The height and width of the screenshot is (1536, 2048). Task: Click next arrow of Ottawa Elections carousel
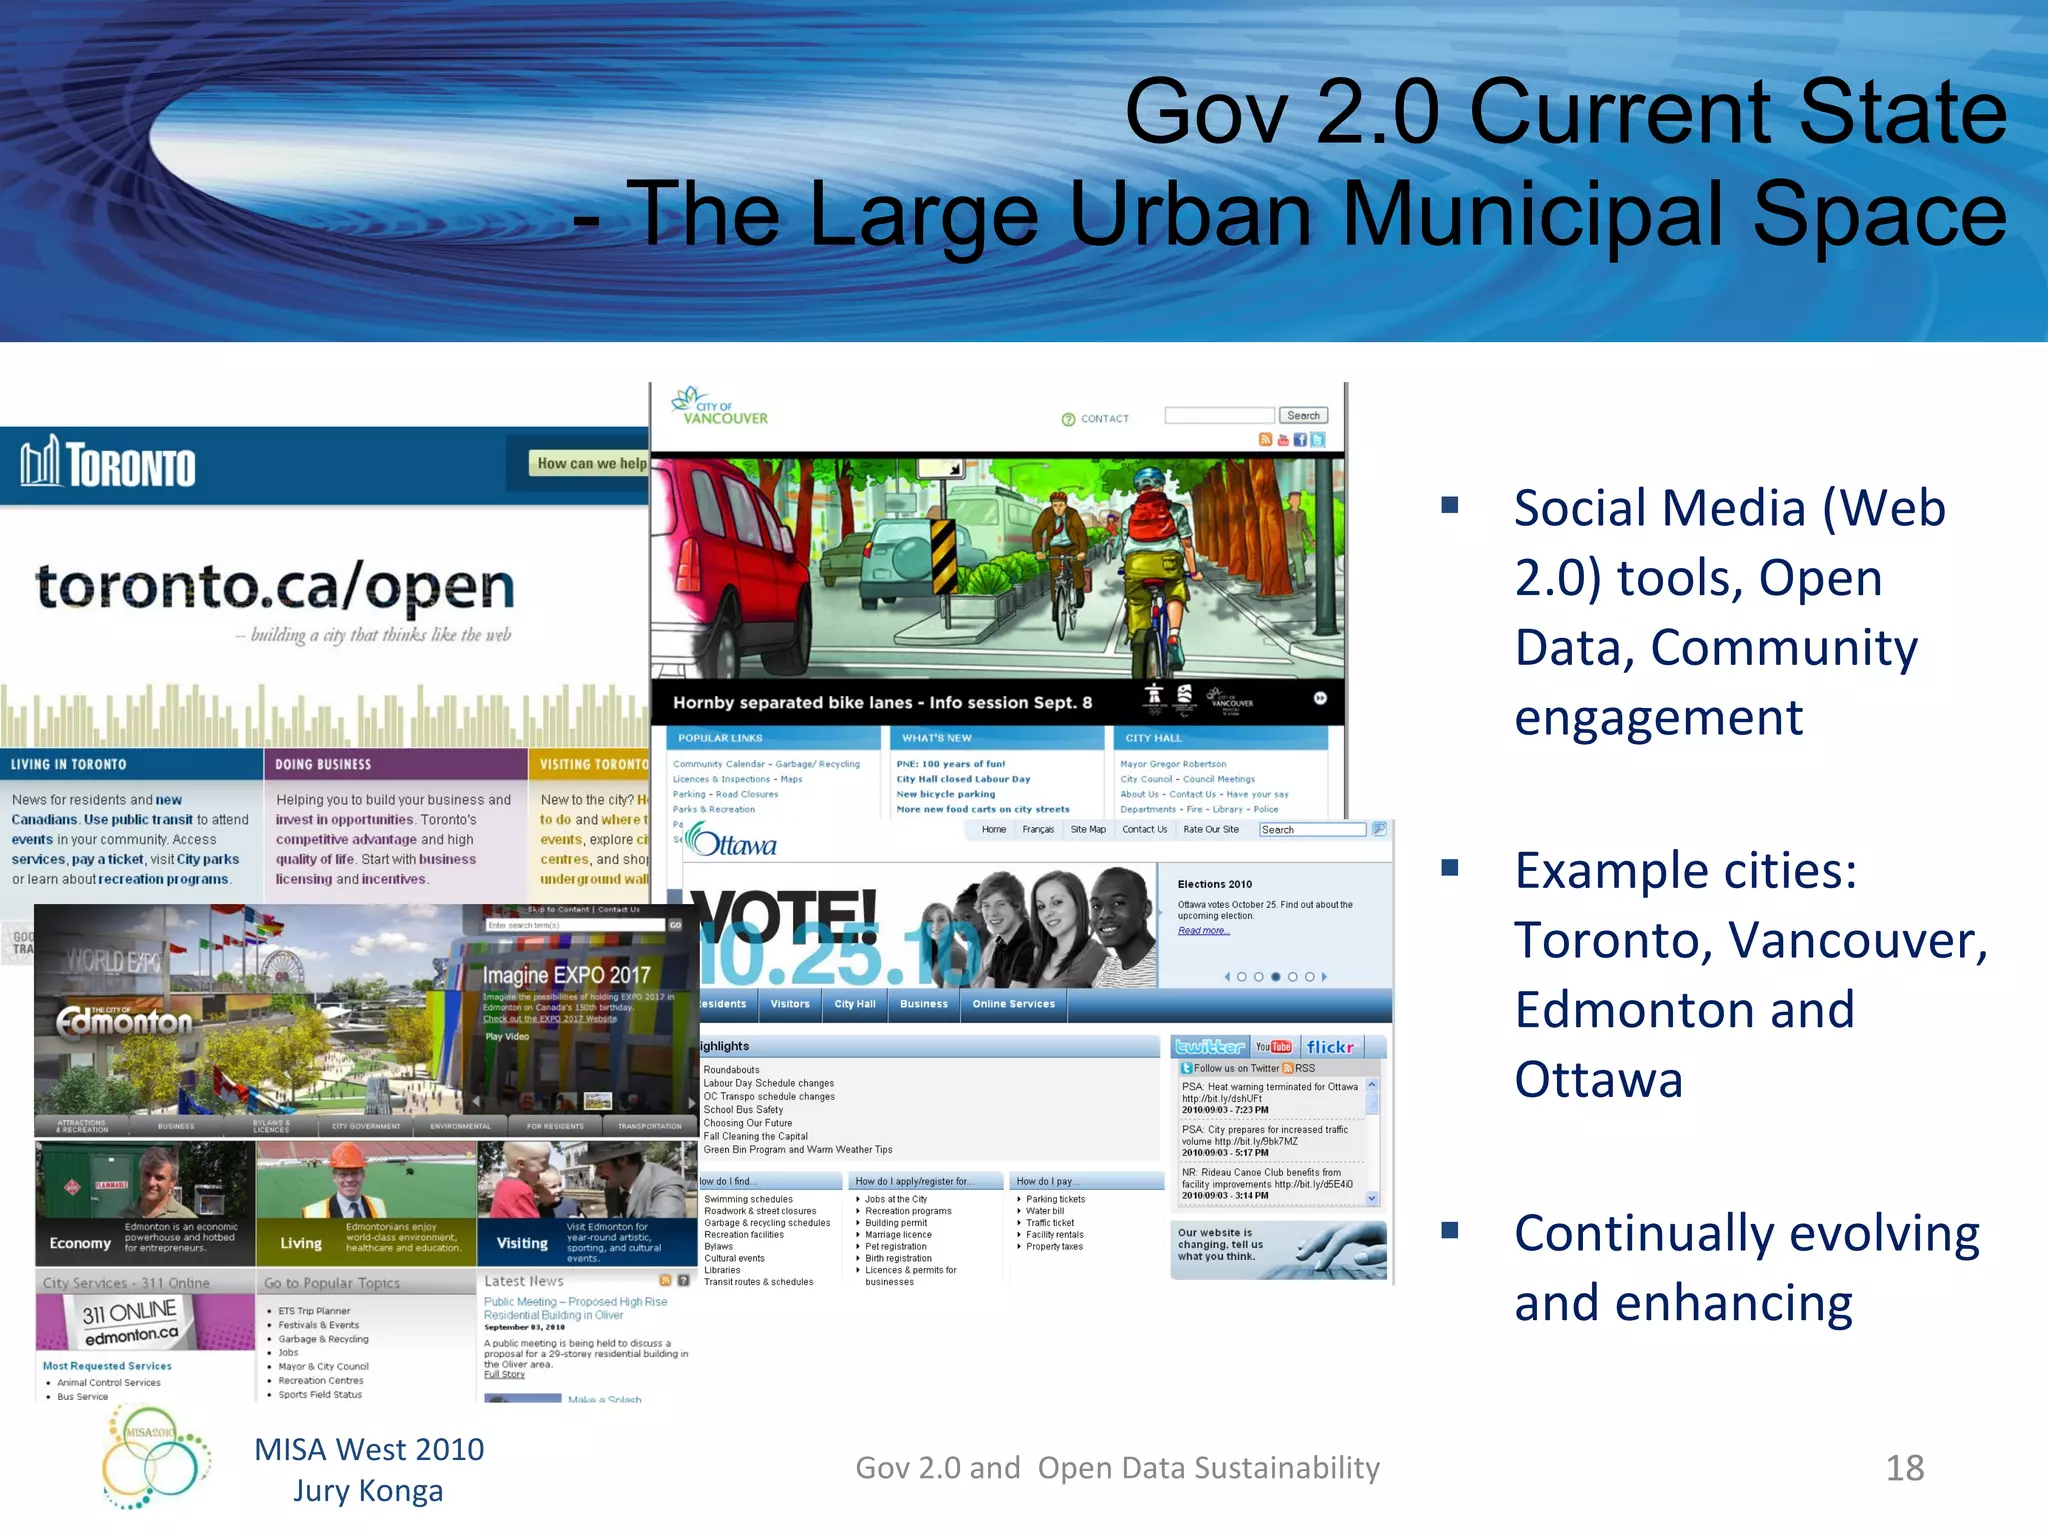(x=1325, y=977)
